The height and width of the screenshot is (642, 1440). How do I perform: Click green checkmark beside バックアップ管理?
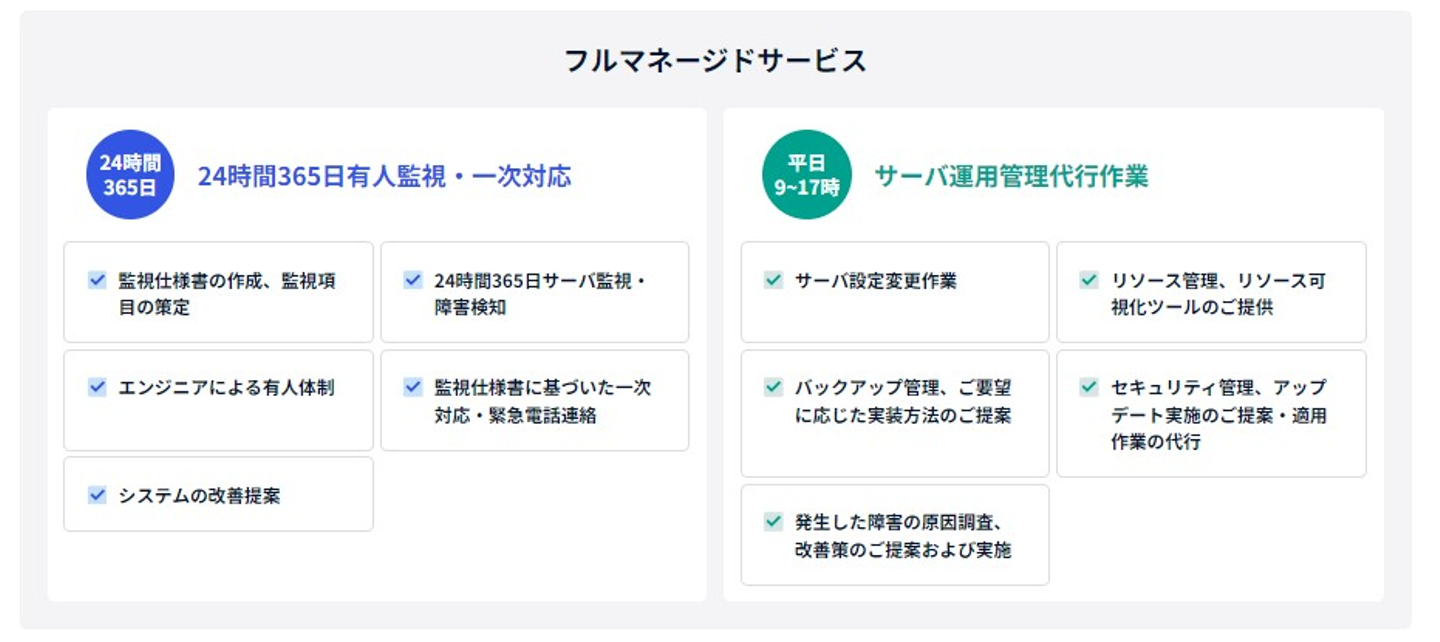773,387
